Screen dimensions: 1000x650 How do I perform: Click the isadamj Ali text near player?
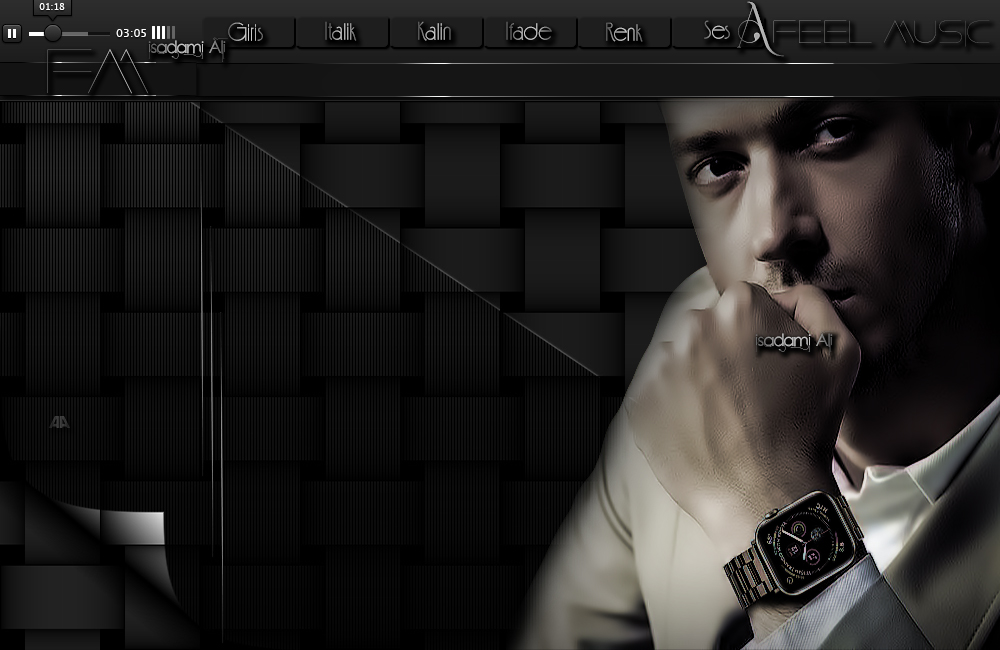(187, 50)
